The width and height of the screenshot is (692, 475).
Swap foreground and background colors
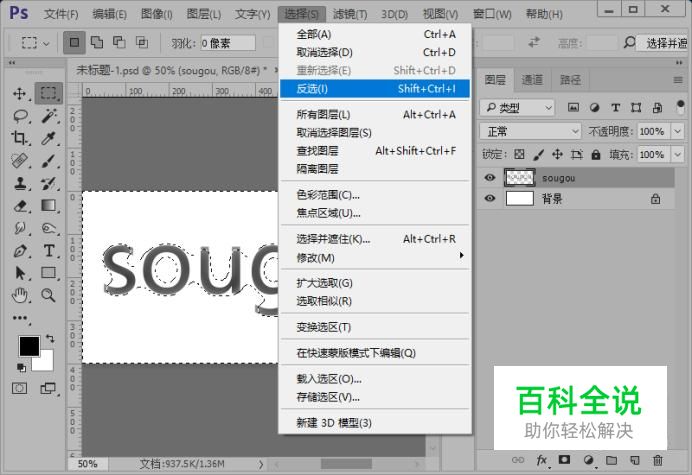click(x=50, y=339)
